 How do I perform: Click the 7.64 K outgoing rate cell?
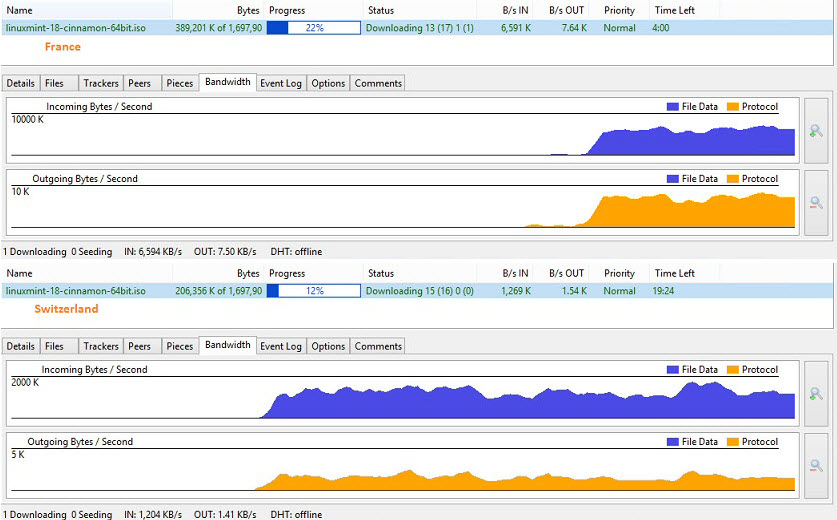click(x=574, y=28)
